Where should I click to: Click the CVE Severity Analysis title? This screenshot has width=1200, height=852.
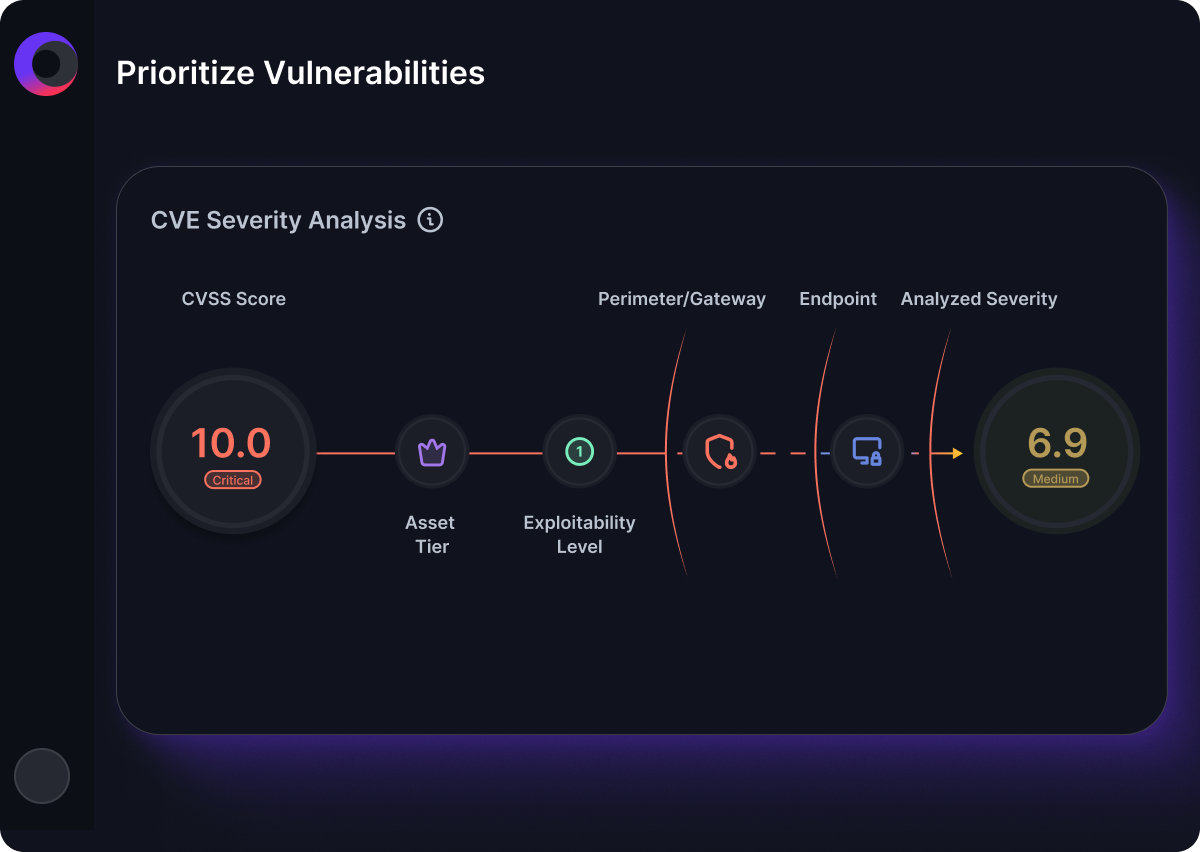(278, 220)
